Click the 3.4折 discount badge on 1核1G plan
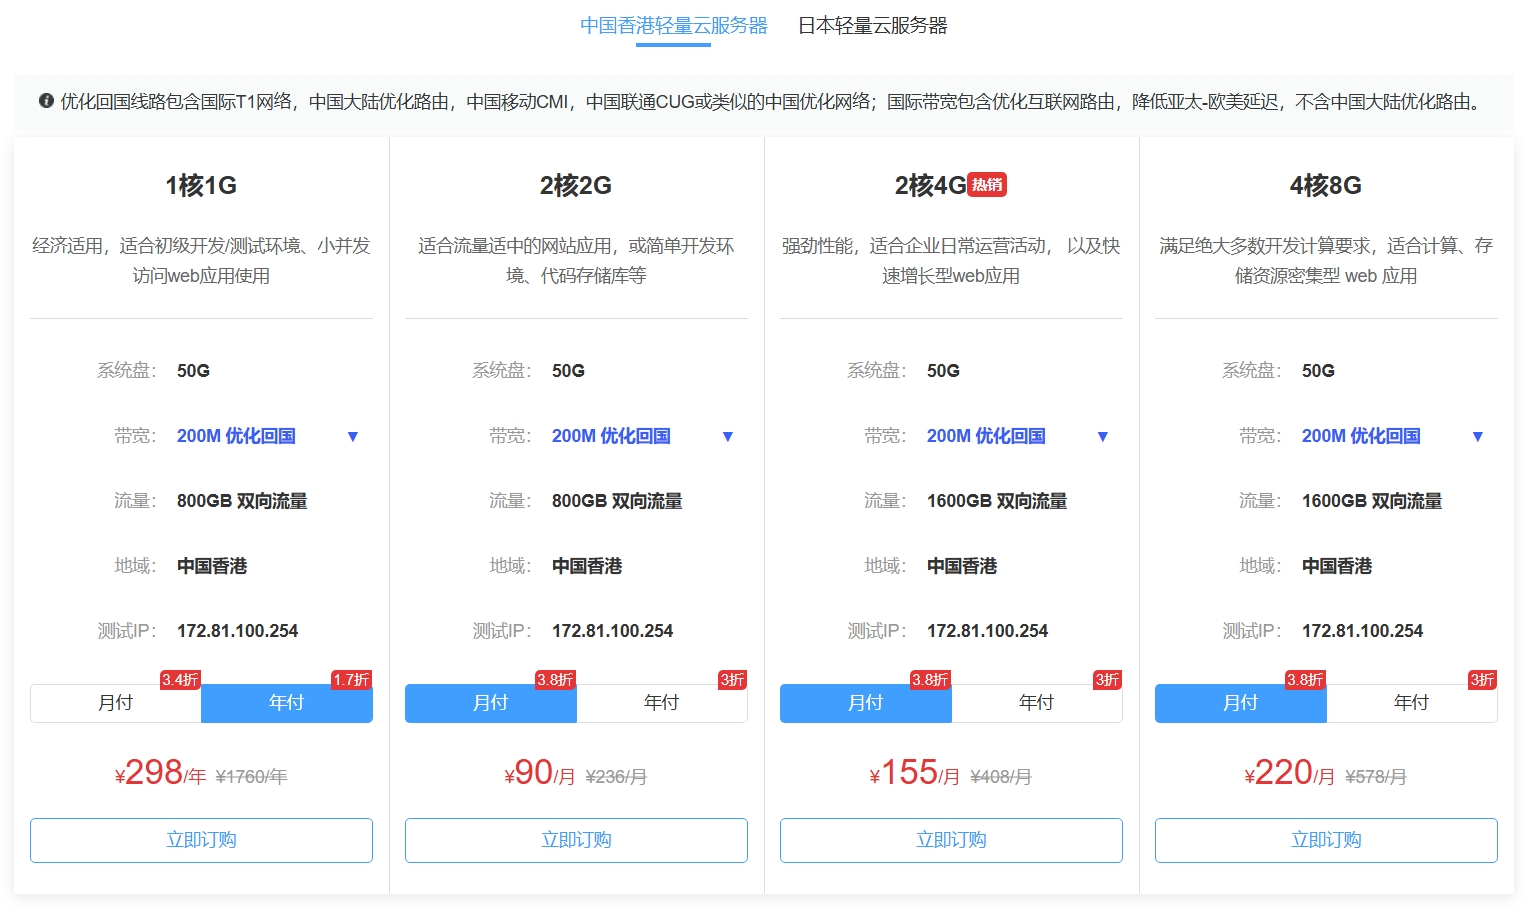Image resolution: width=1525 pixels, height=924 pixels. coord(180,679)
